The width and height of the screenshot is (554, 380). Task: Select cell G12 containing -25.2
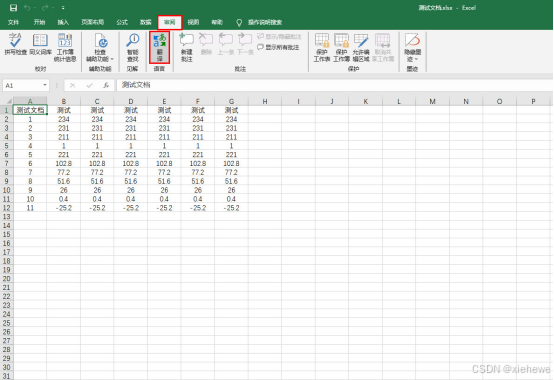[231, 208]
